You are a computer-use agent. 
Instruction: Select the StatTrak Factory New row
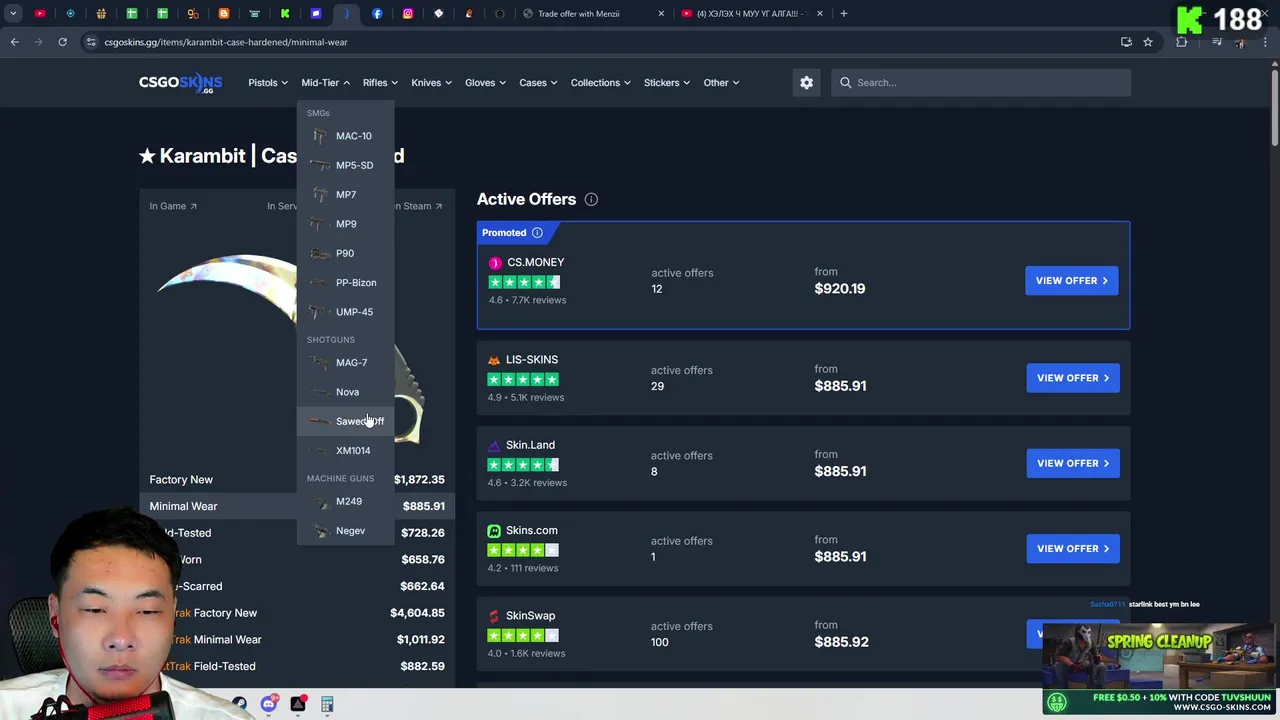coord(297,613)
